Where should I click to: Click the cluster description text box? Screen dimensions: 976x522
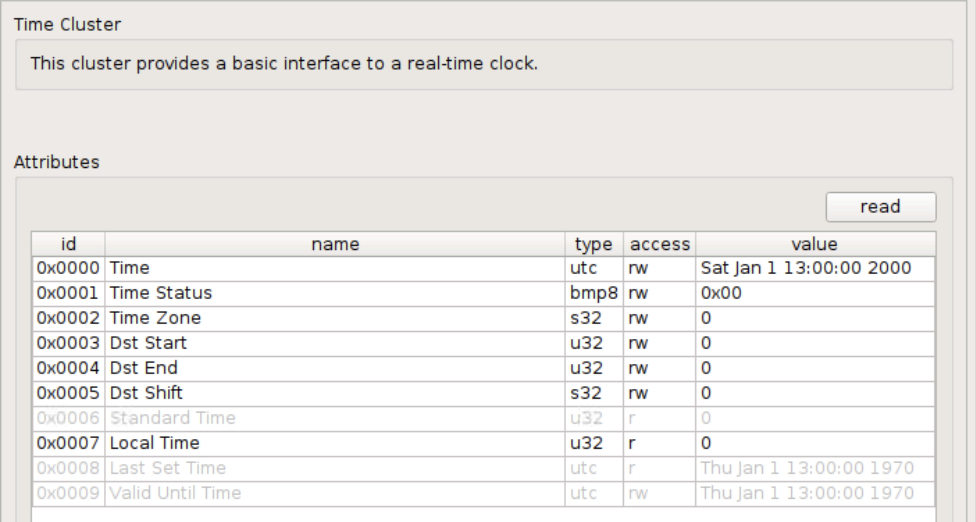(x=484, y=64)
